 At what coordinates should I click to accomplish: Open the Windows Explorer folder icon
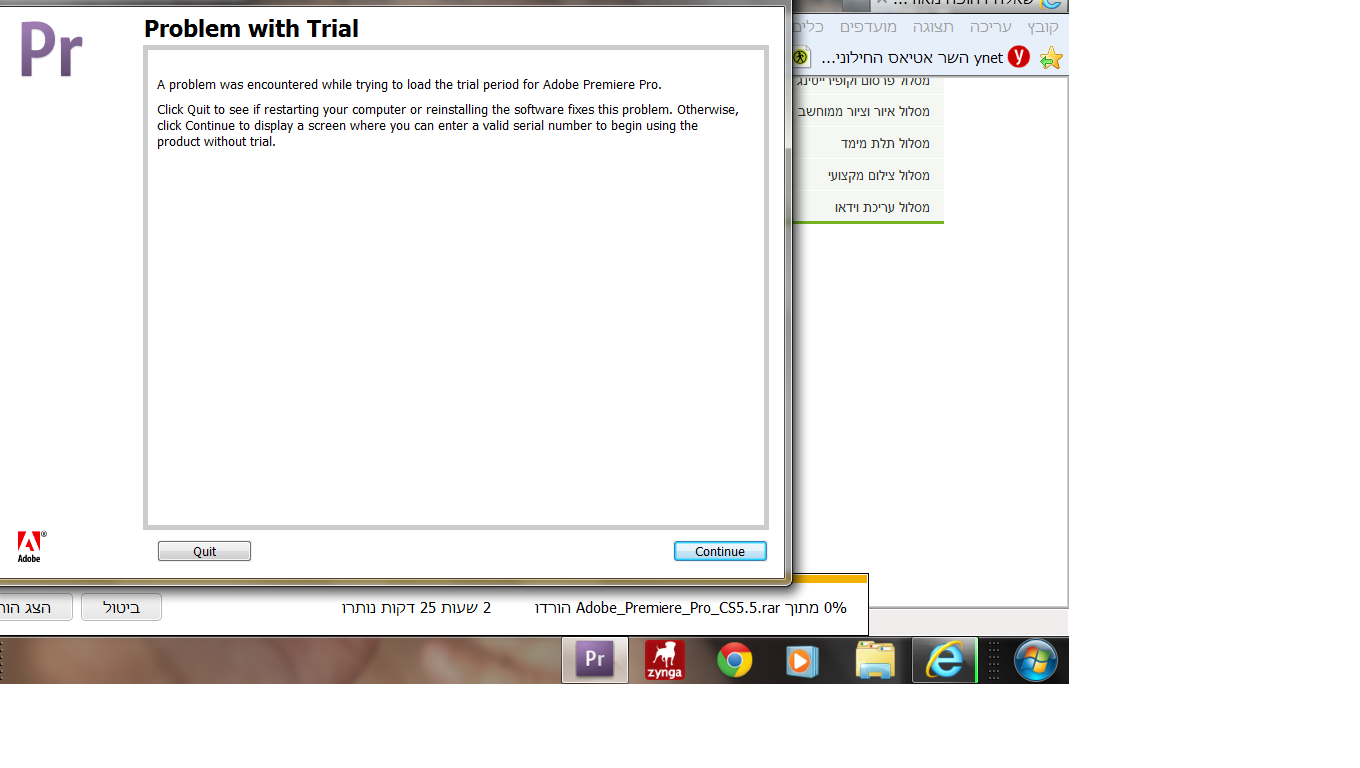[x=875, y=660]
